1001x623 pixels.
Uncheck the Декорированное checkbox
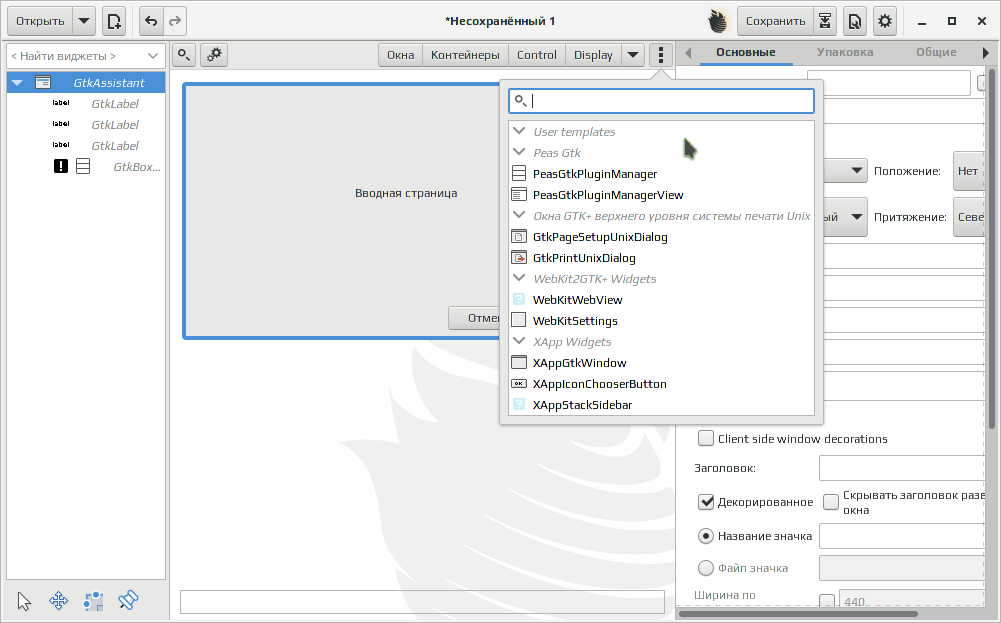coord(705,502)
